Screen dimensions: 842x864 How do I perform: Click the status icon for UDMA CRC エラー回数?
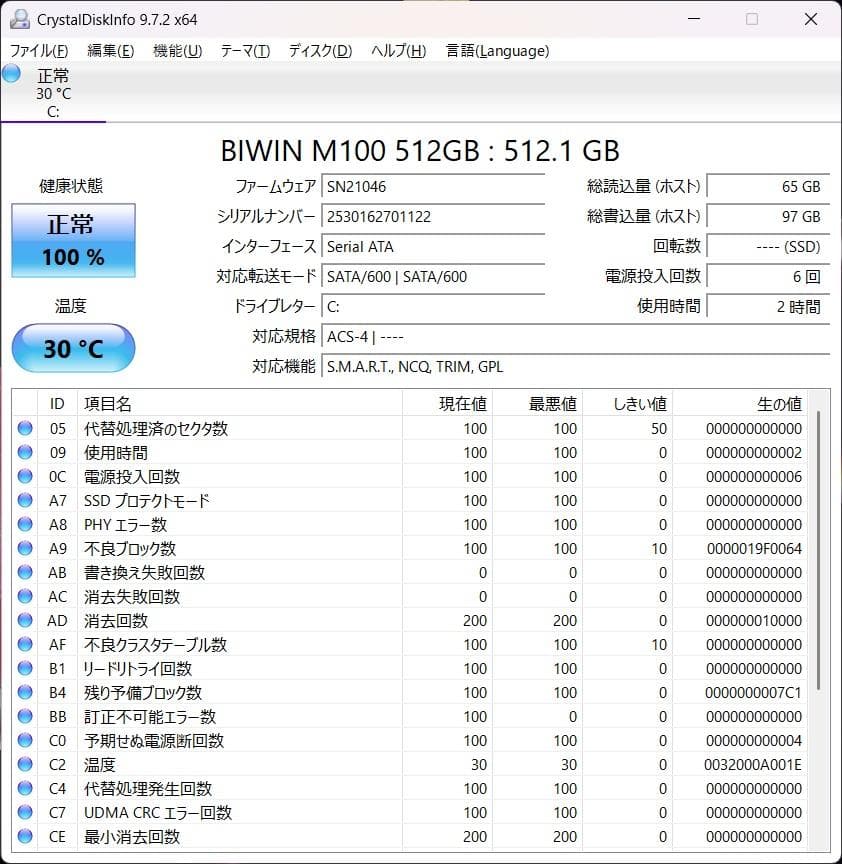[x=25, y=813]
